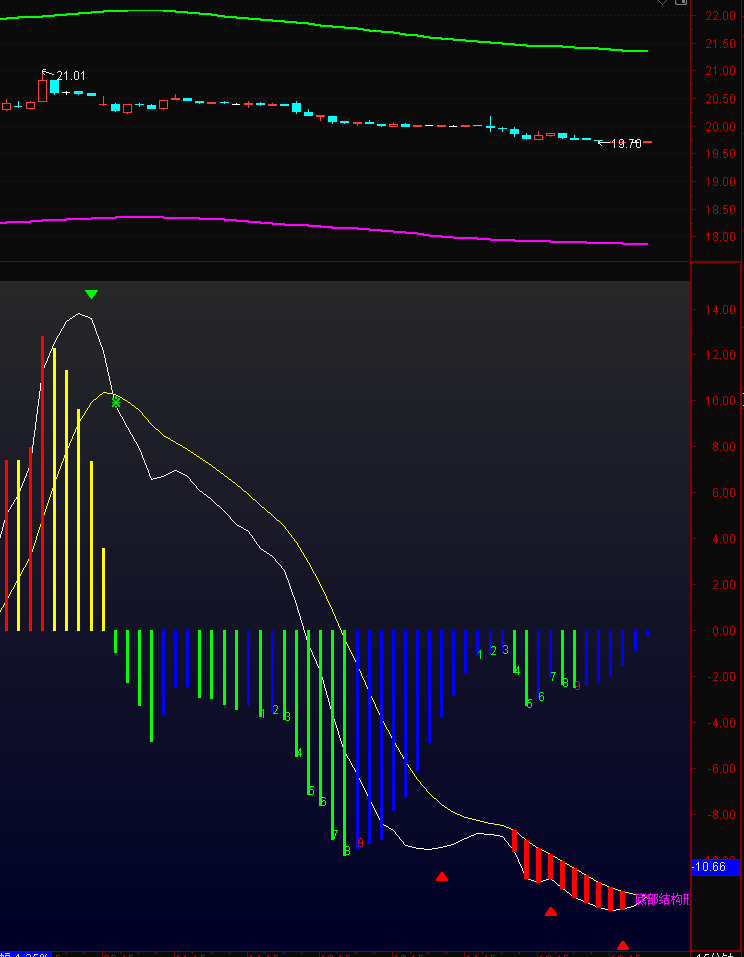Select the green X crossover marker
Image resolution: width=744 pixels, height=957 pixels.
pyautogui.click(x=115, y=402)
